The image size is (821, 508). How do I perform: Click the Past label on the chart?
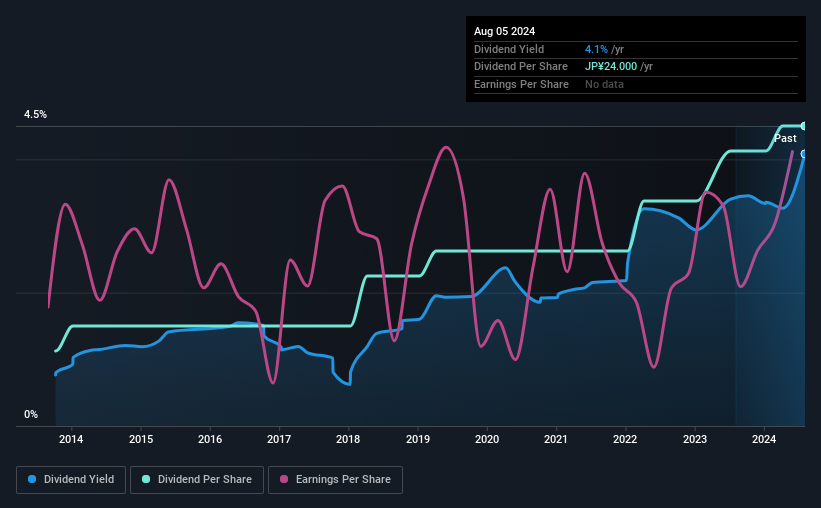pos(785,138)
